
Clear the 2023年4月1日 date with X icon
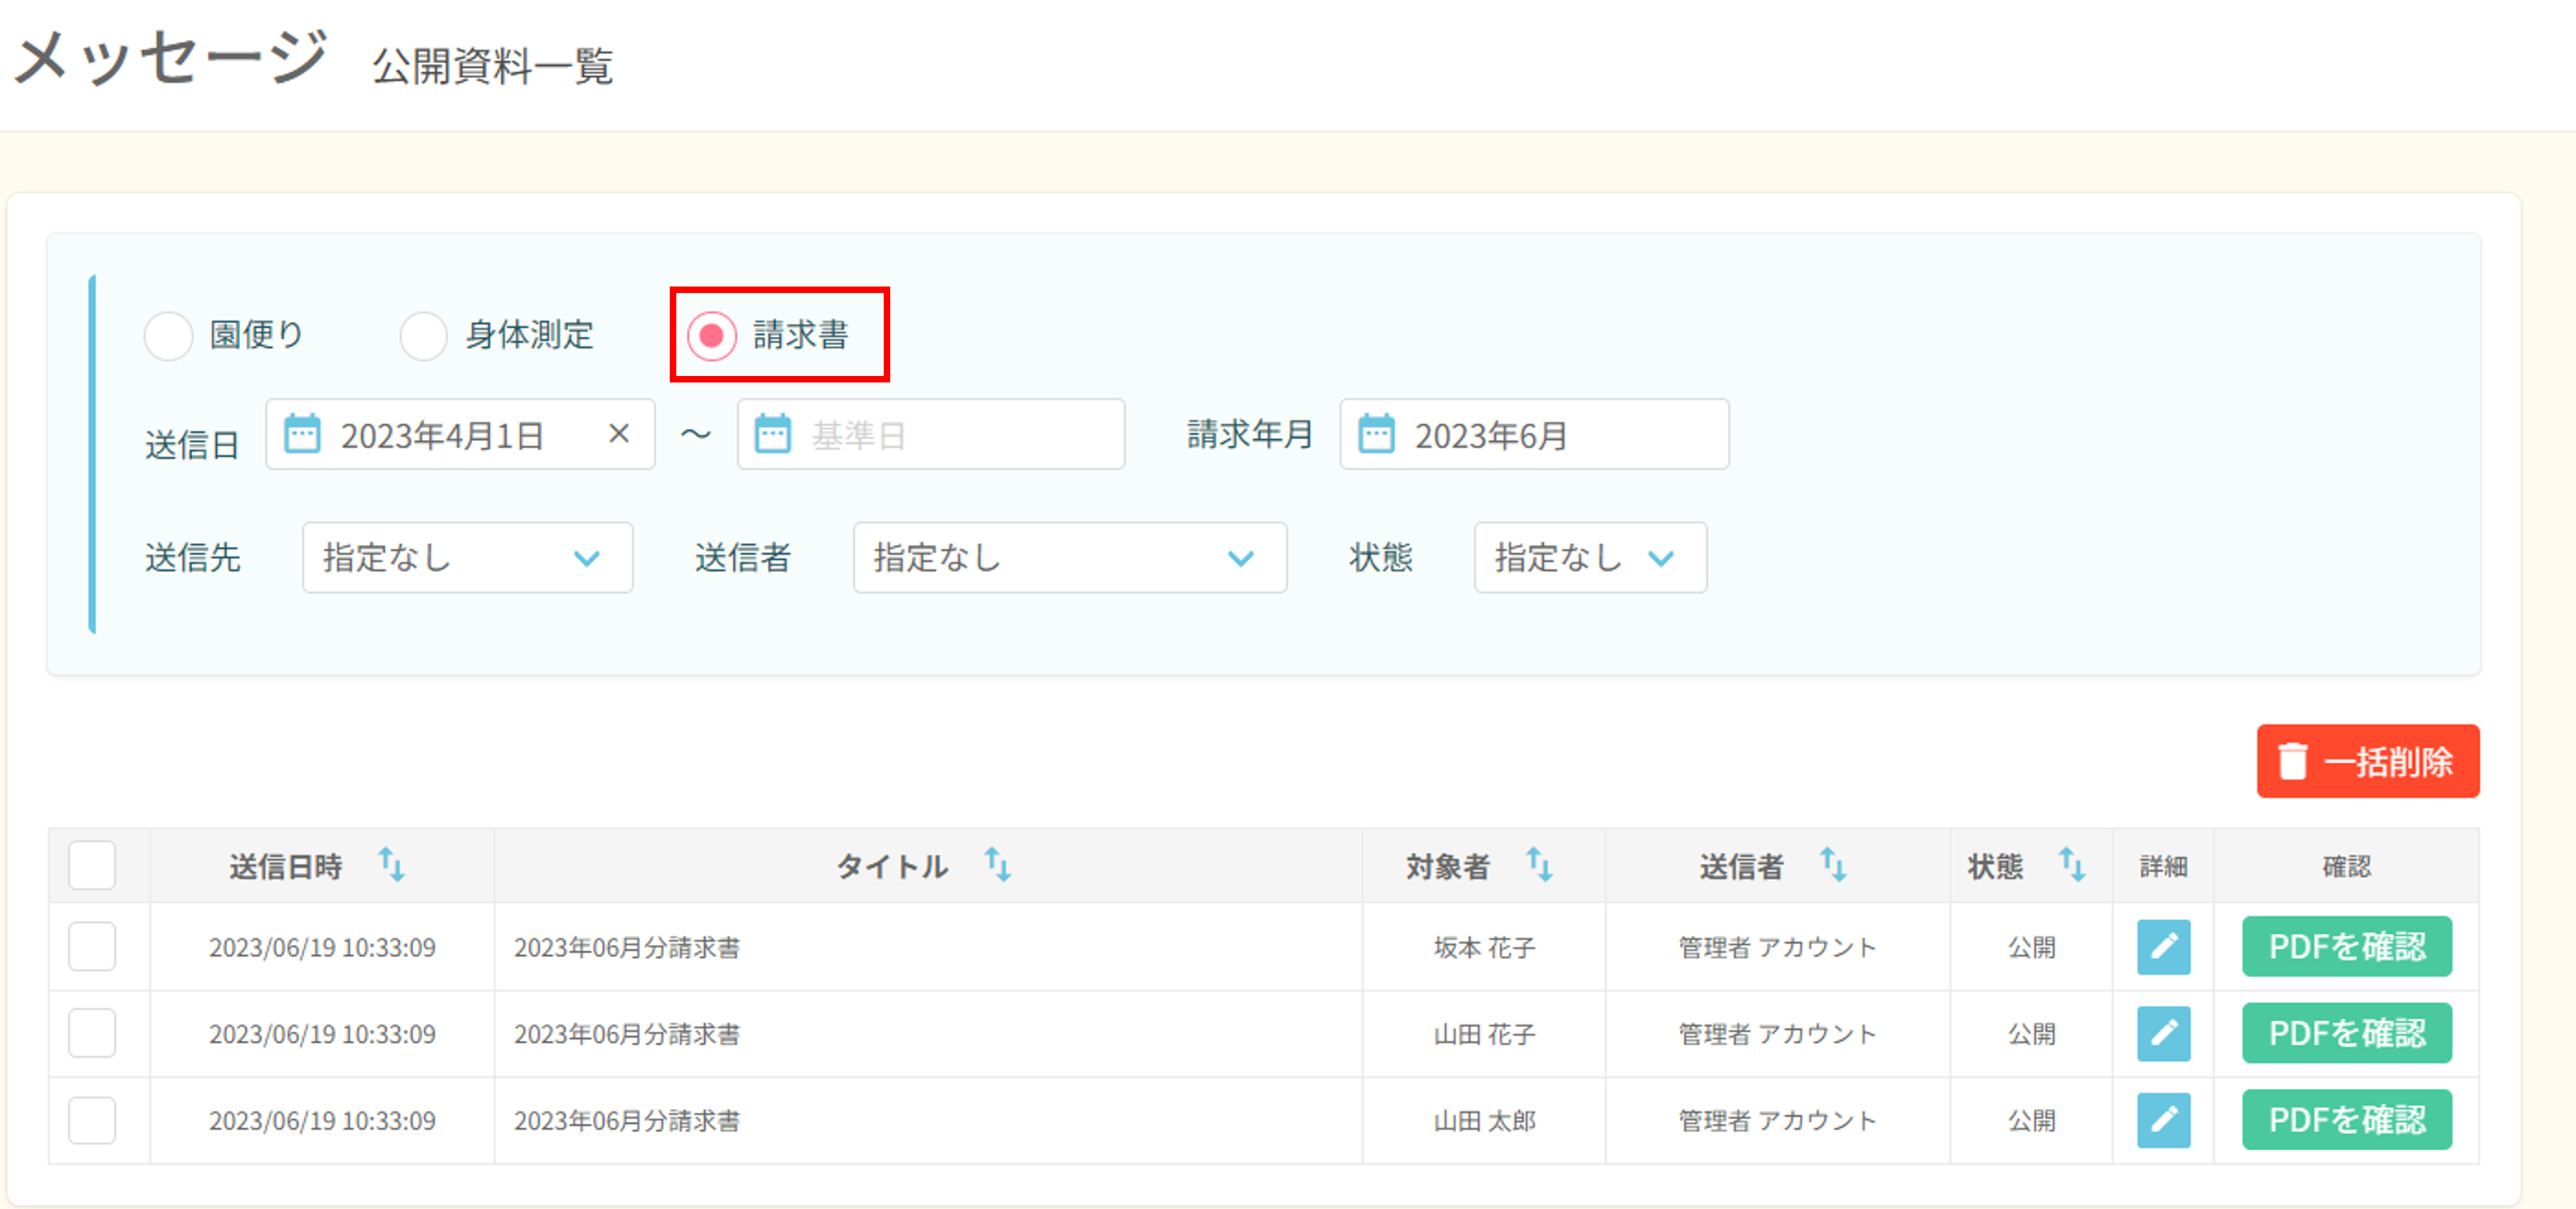(619, 433)
